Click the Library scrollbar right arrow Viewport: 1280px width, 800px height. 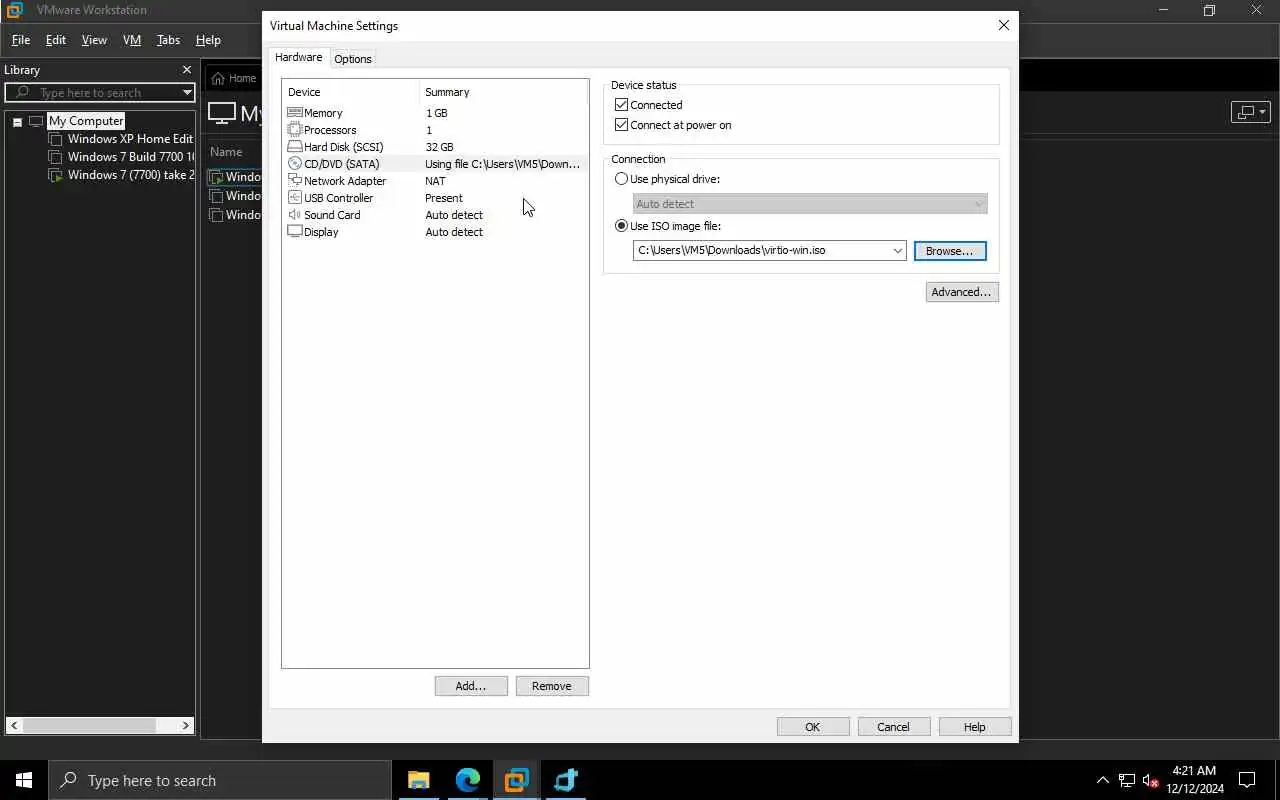[186, 725]
